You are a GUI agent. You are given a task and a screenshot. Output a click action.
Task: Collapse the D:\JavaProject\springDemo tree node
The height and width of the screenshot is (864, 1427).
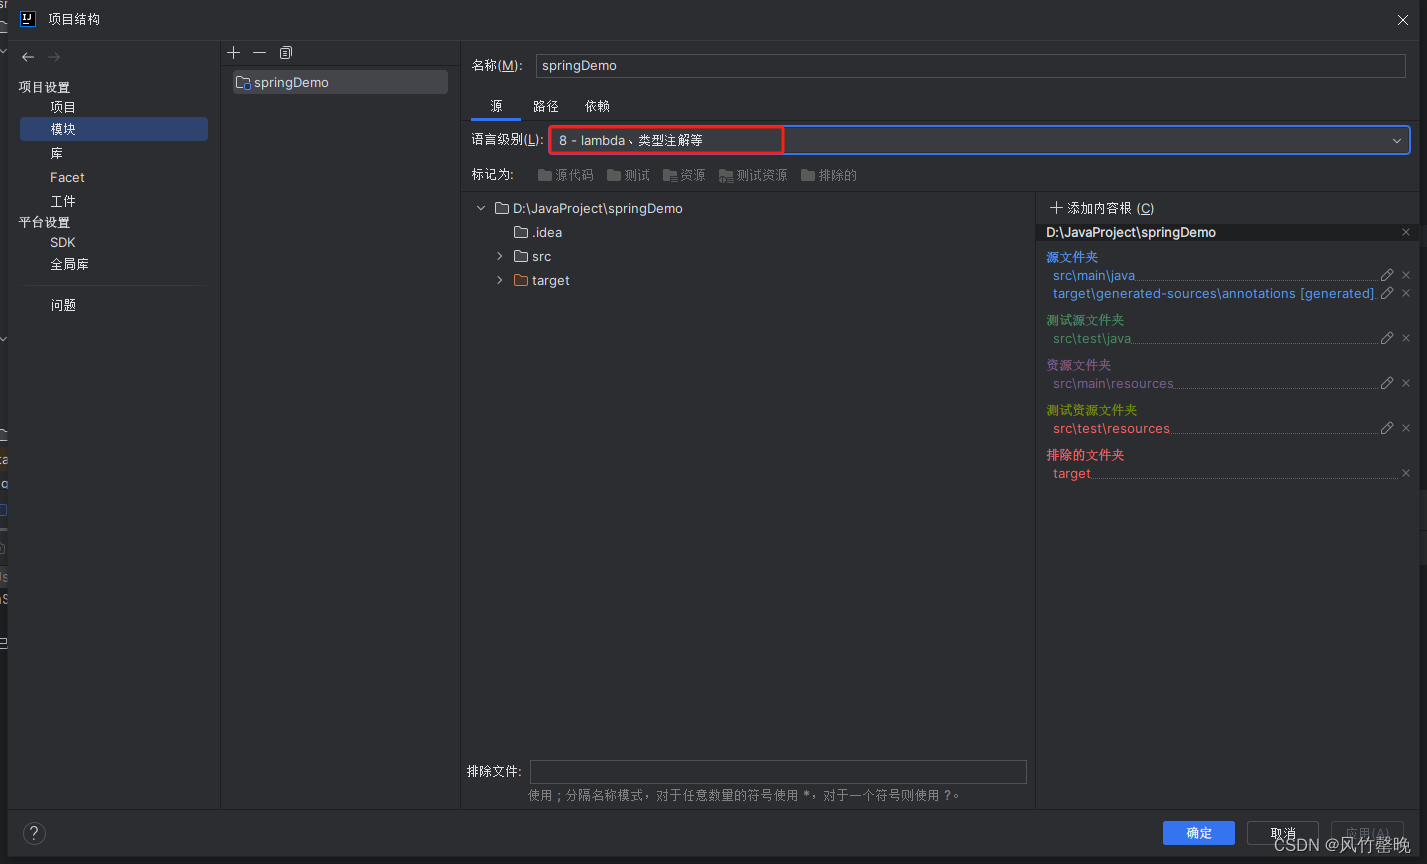coord(481,208)
